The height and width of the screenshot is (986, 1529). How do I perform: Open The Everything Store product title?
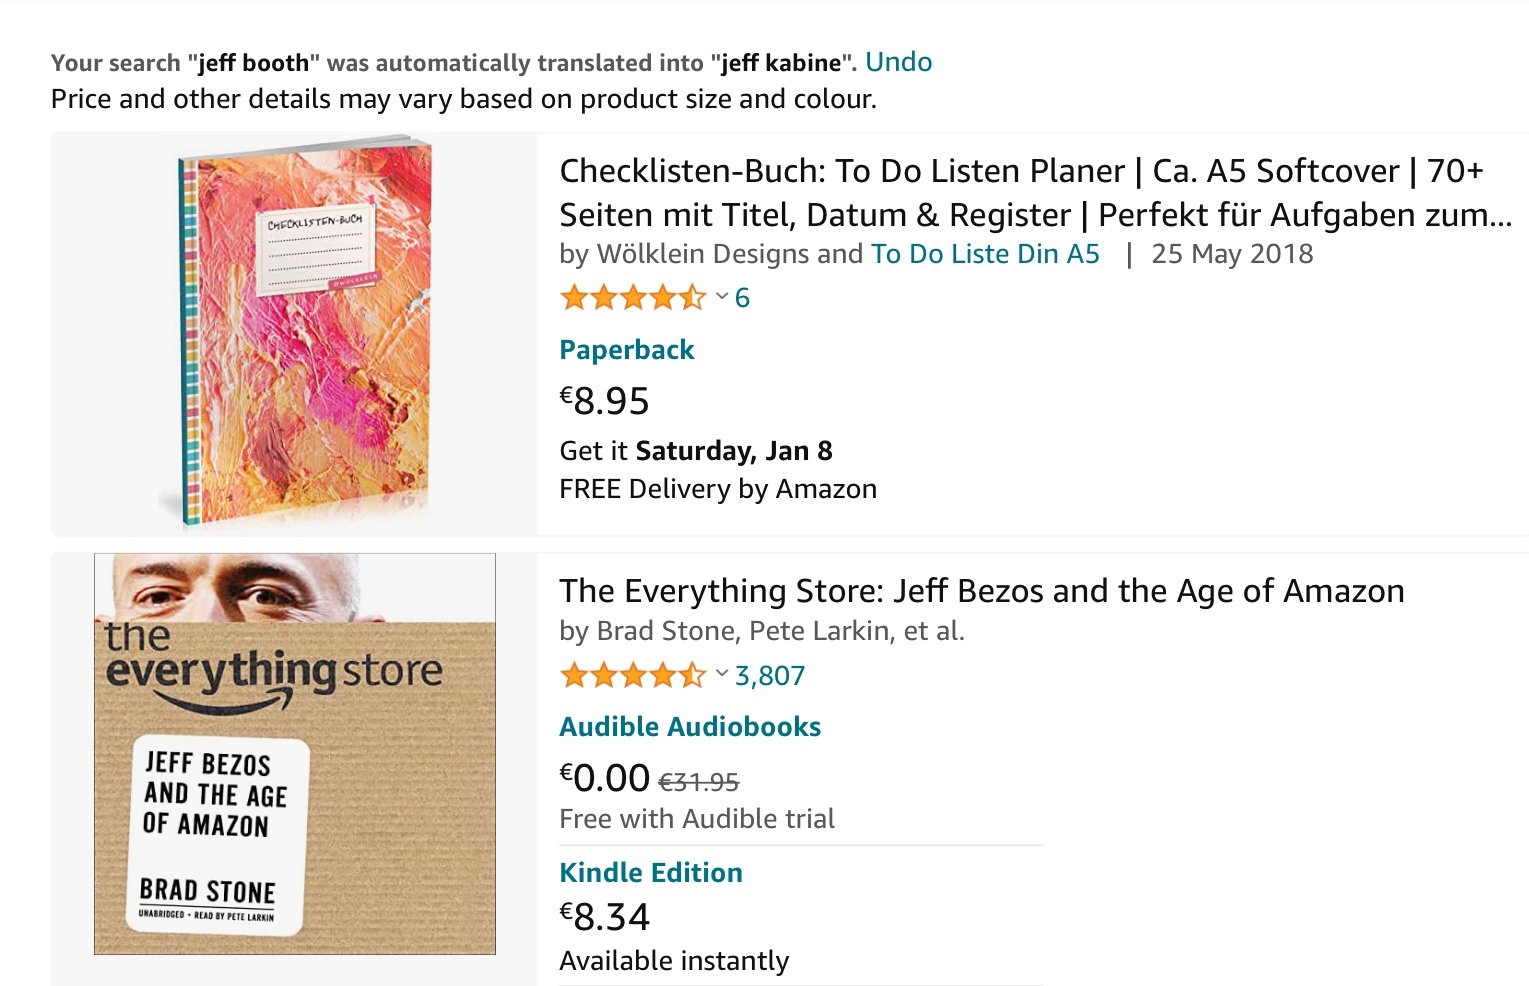coord(981,591)
